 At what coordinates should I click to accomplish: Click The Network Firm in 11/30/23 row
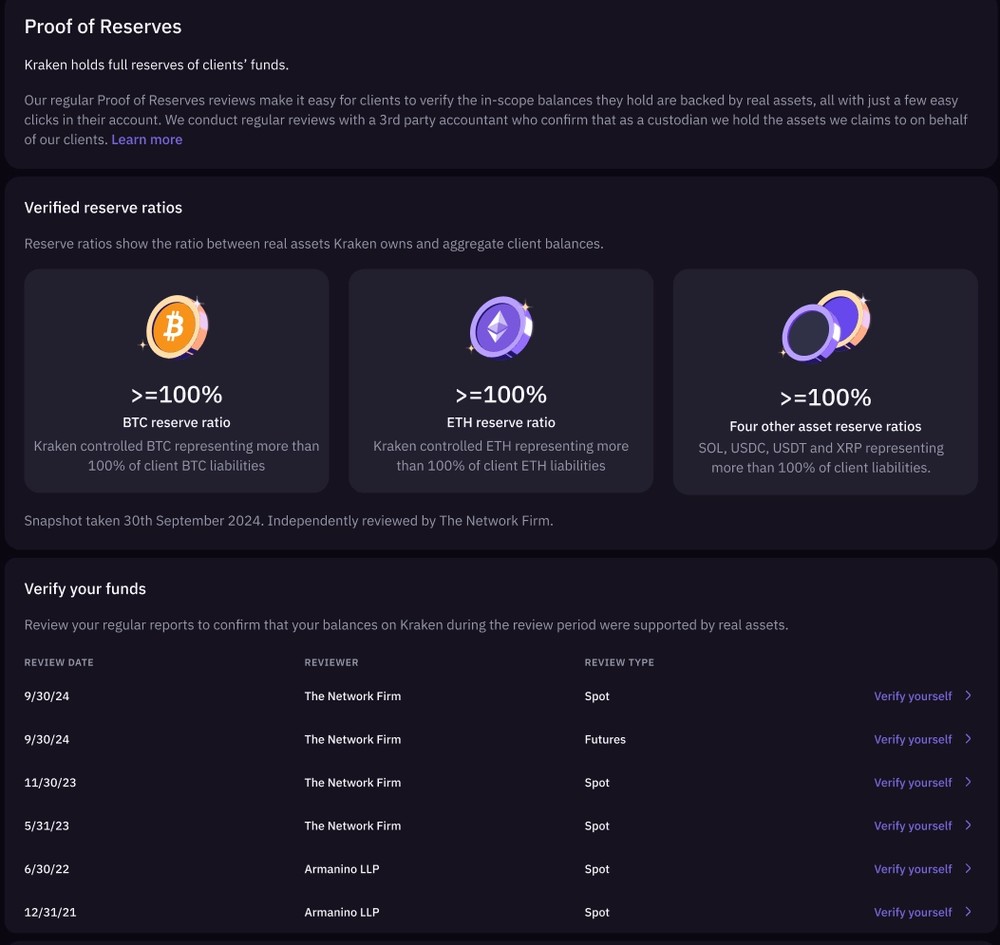click(353, 782)
